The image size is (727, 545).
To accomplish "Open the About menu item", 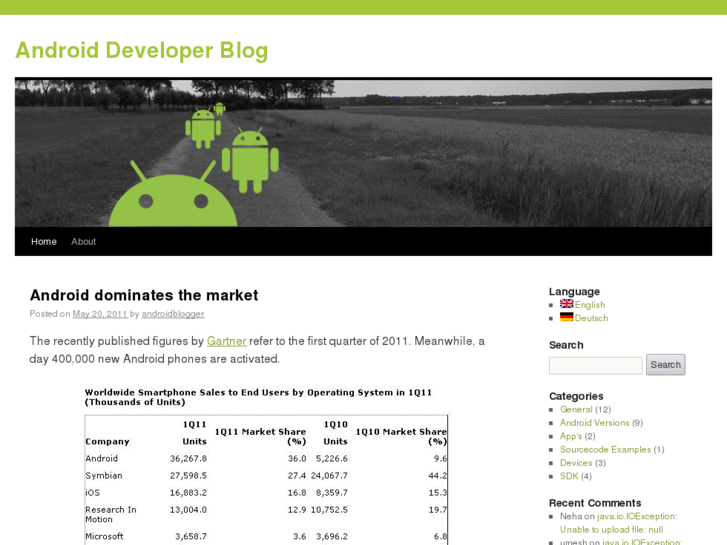I will (x=83, y=242).
